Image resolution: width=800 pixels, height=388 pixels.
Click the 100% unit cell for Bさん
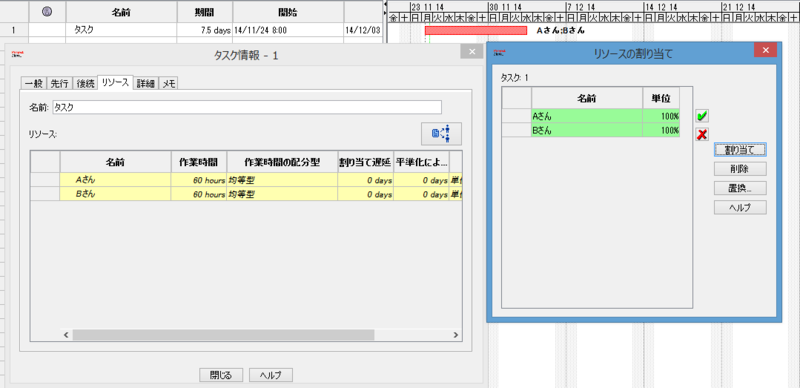[661, 130]
